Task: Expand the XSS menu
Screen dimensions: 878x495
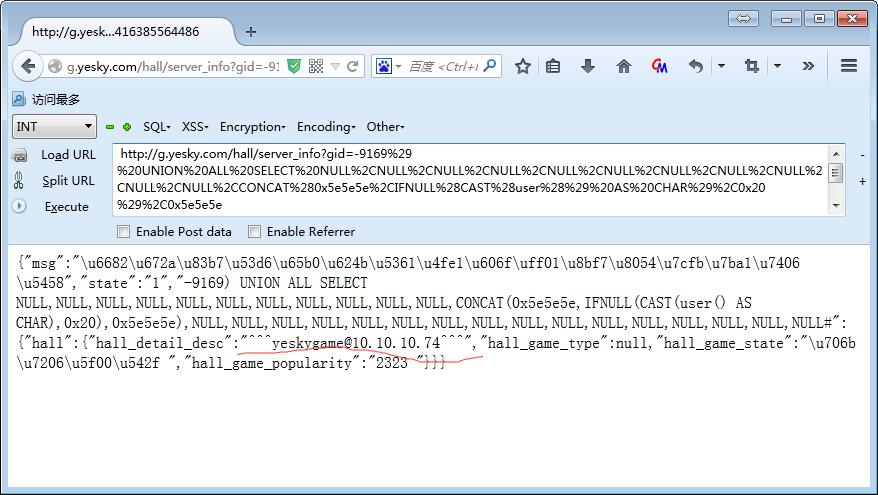Action: (x=195, y=127)
